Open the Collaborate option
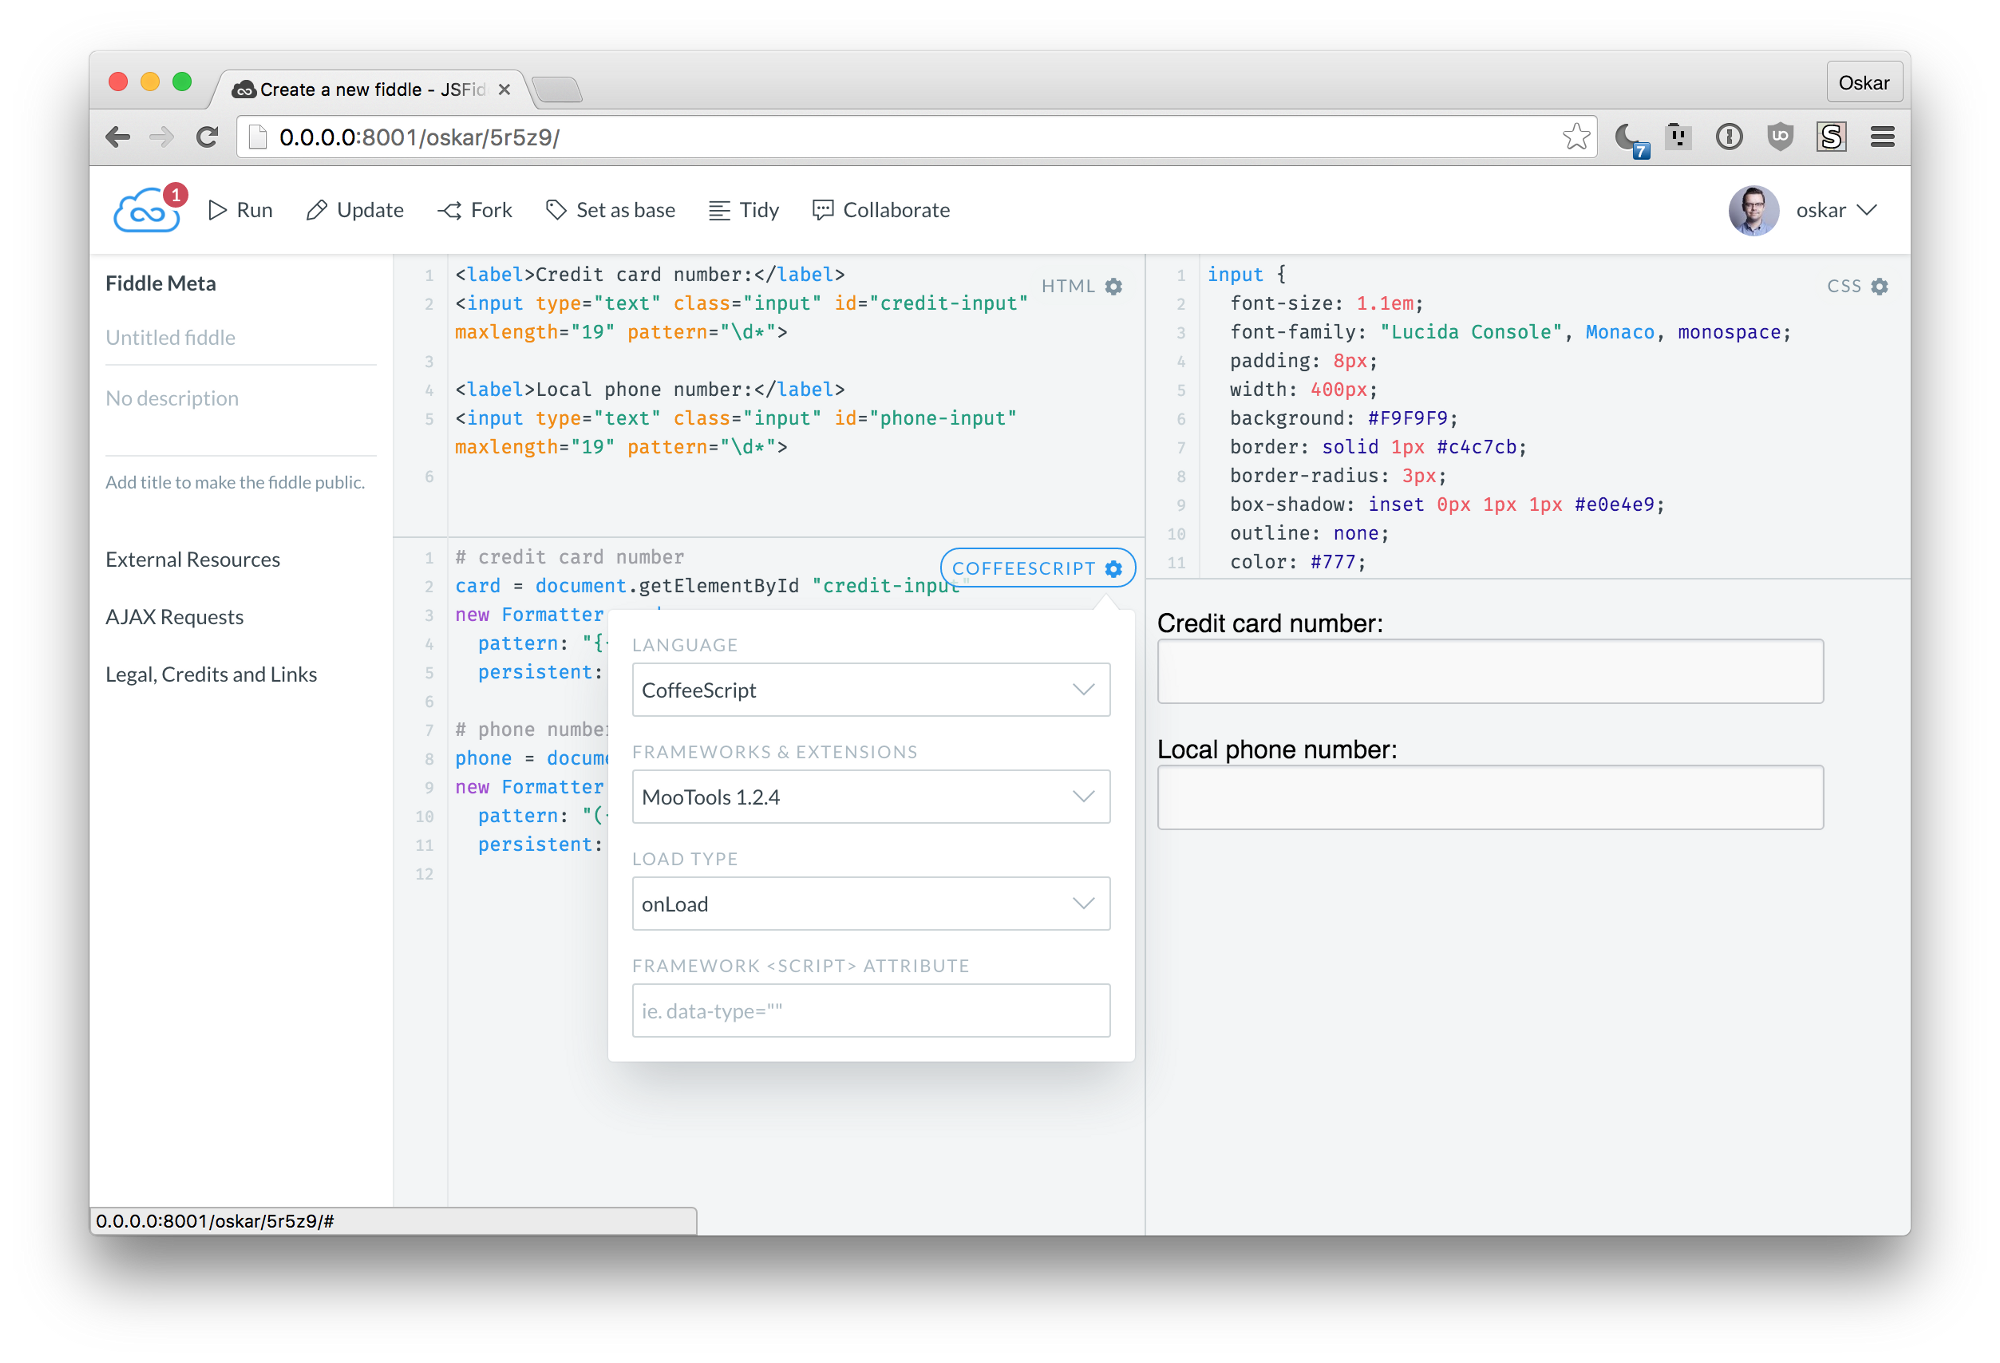2000x1363 pixels. 881,211
